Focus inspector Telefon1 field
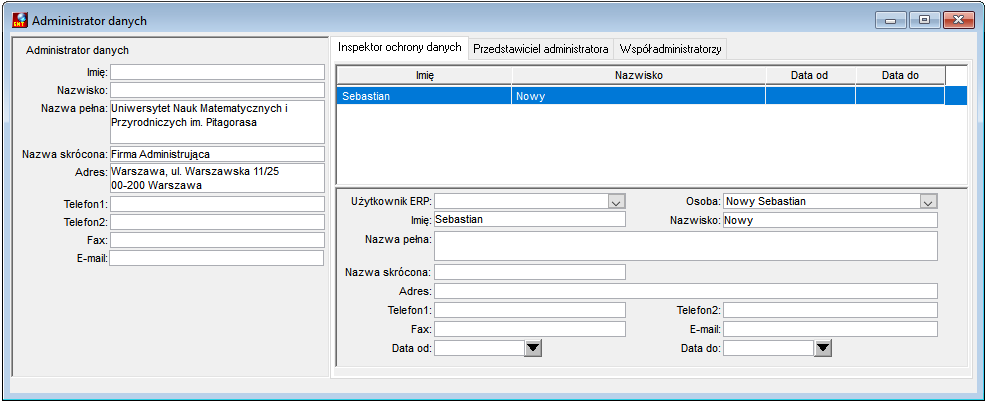 pos(530,310)
